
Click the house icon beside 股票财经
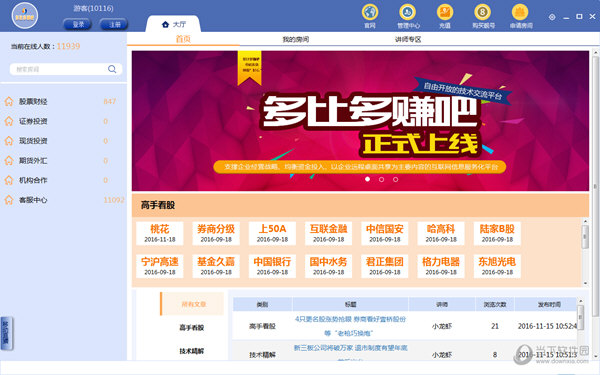point(9,101)
